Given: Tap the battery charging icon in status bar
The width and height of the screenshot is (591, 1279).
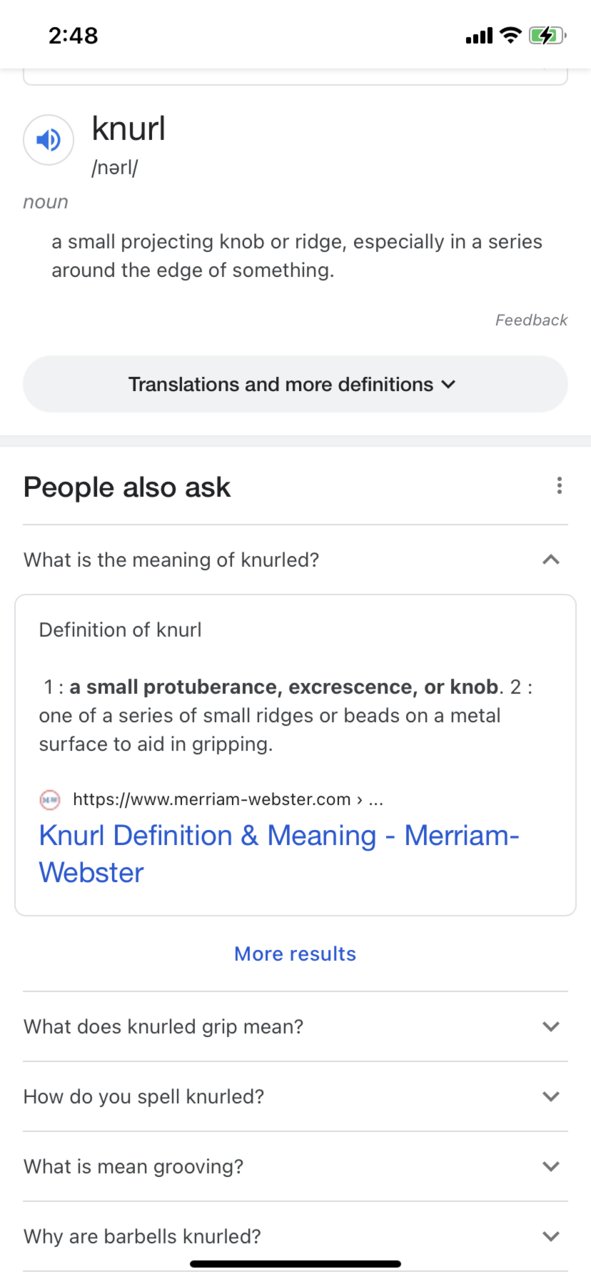Looking at the screenshot, I should [x=548, y=36].
